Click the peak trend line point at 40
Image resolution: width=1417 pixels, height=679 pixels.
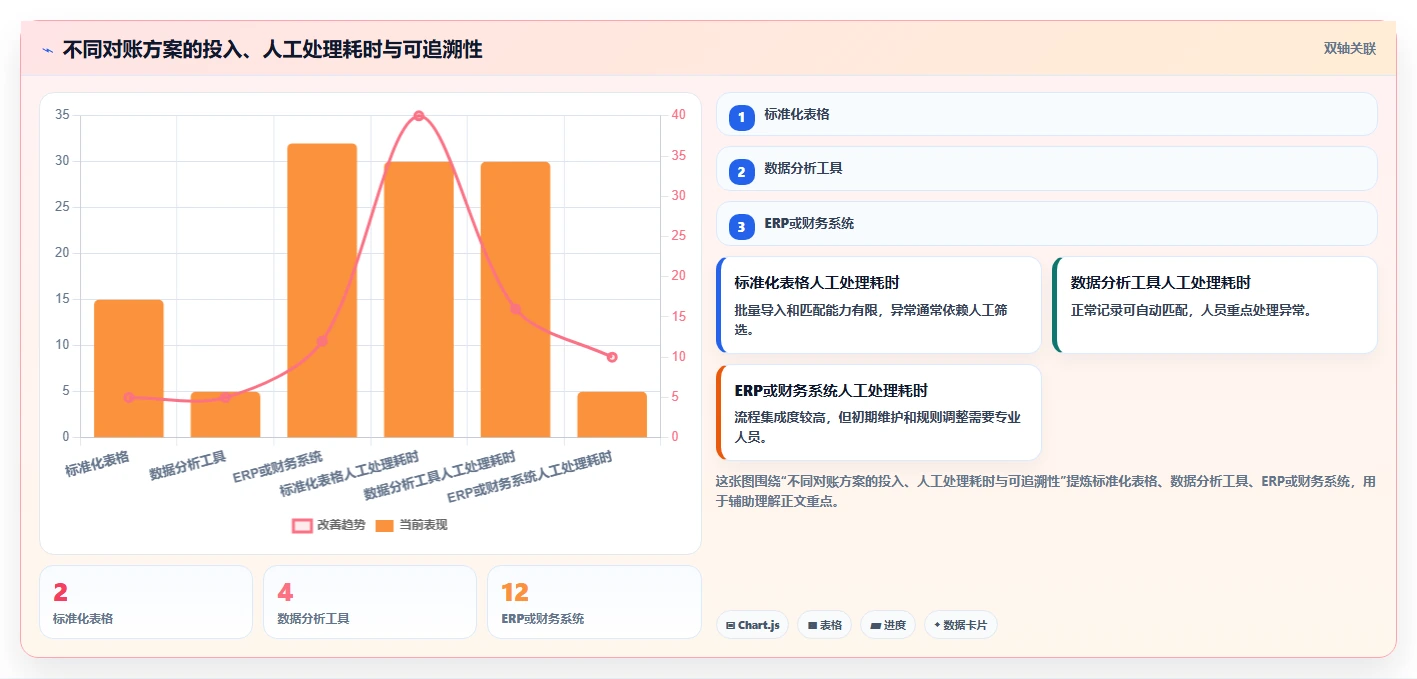419,116
